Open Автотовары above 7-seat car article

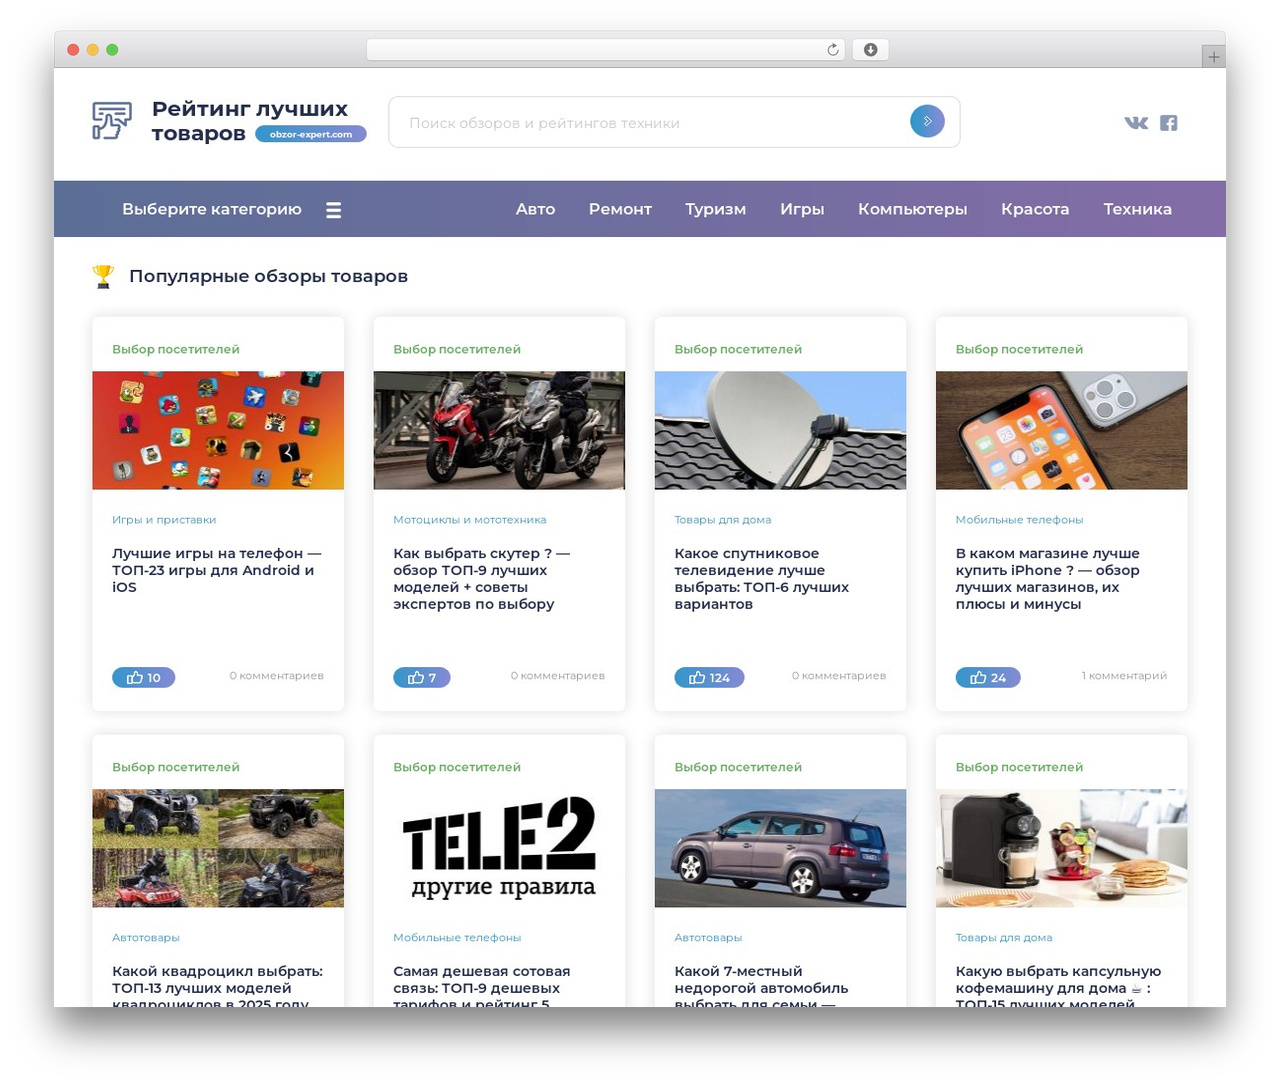point(708,938)
